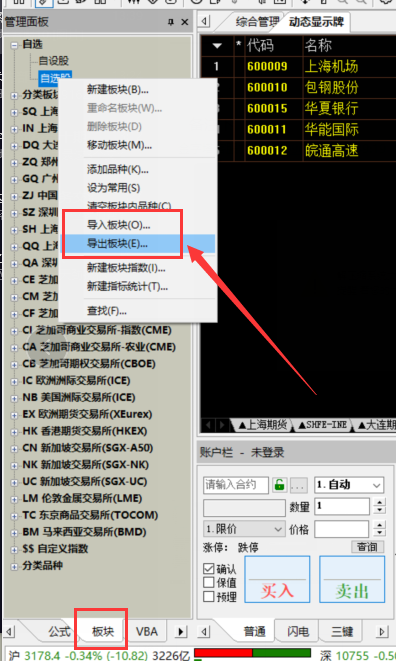
Task: Toggle the 确认 checkbox
Action: [209, 569]
